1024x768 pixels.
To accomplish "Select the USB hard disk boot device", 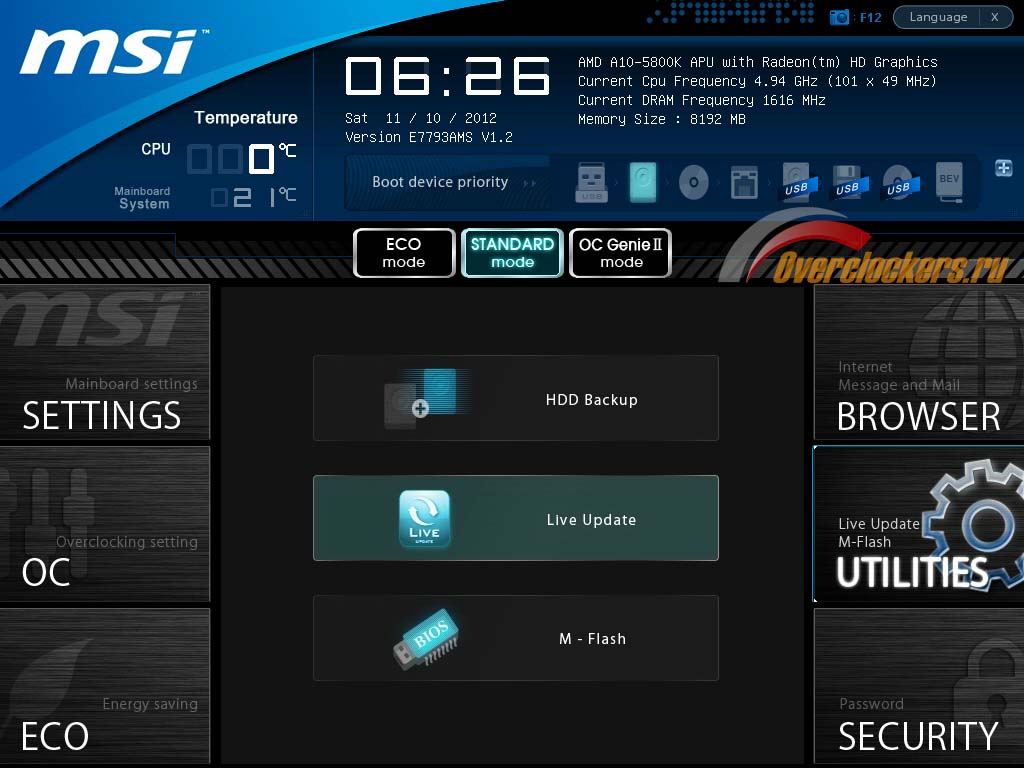I will [799, 182].
